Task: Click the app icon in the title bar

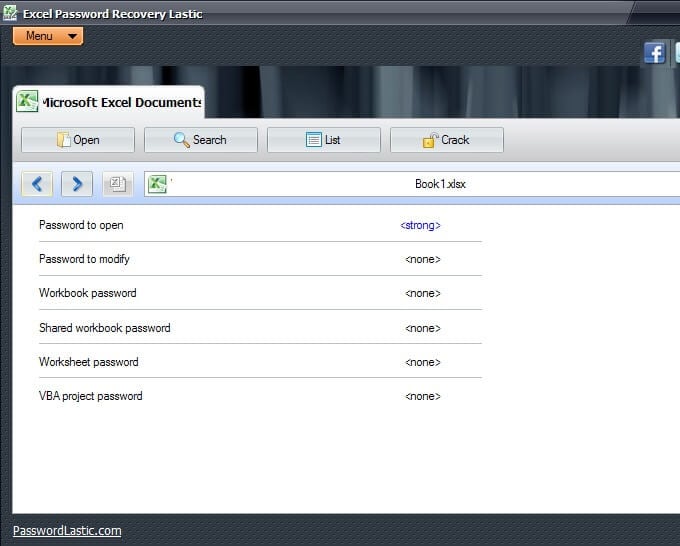Action: (10, 13)
